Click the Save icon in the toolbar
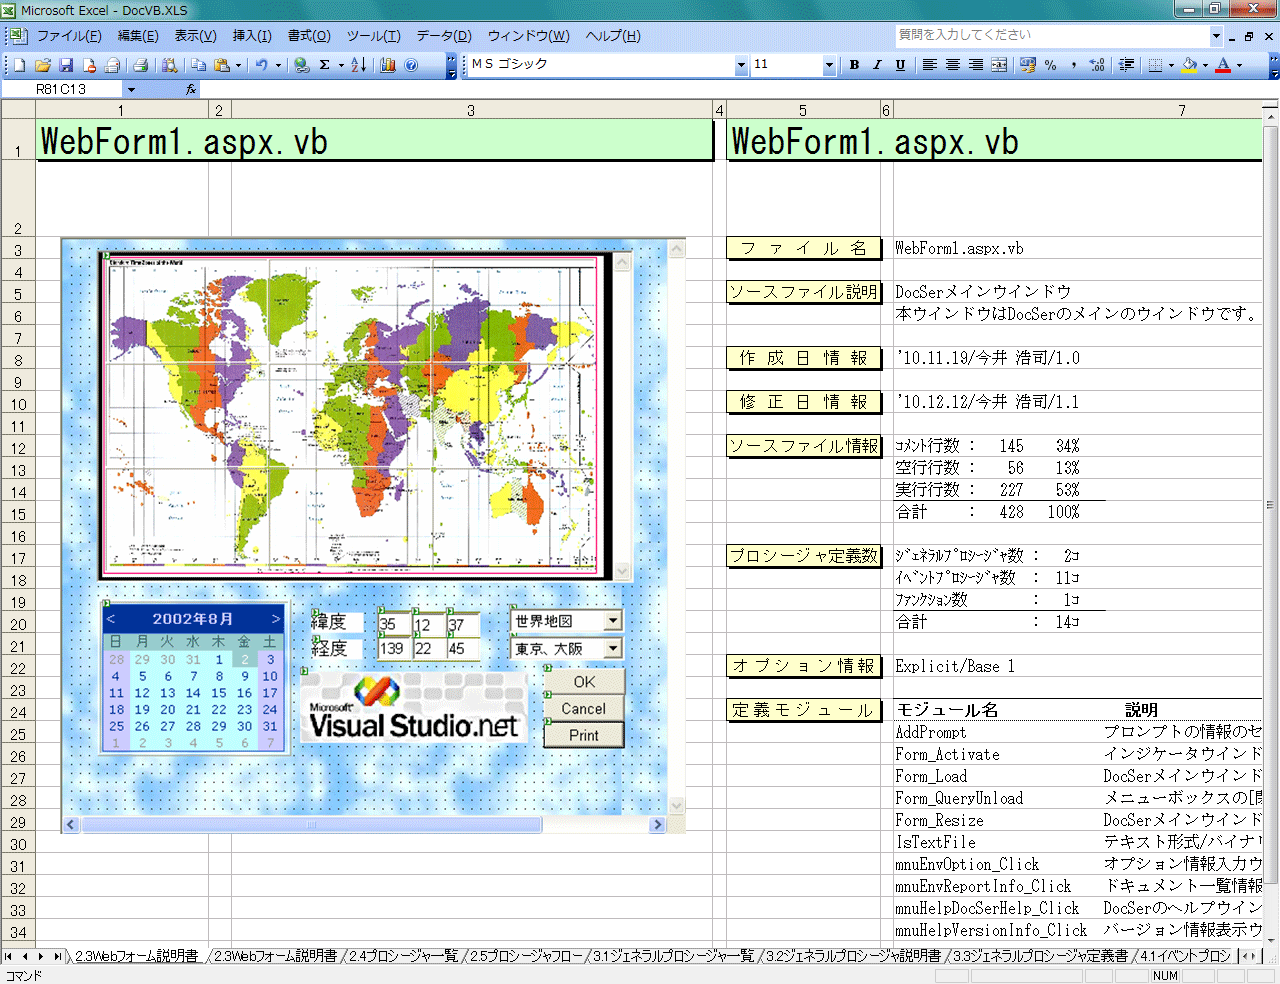The image size is (1280, 984). tap(66, 65)
